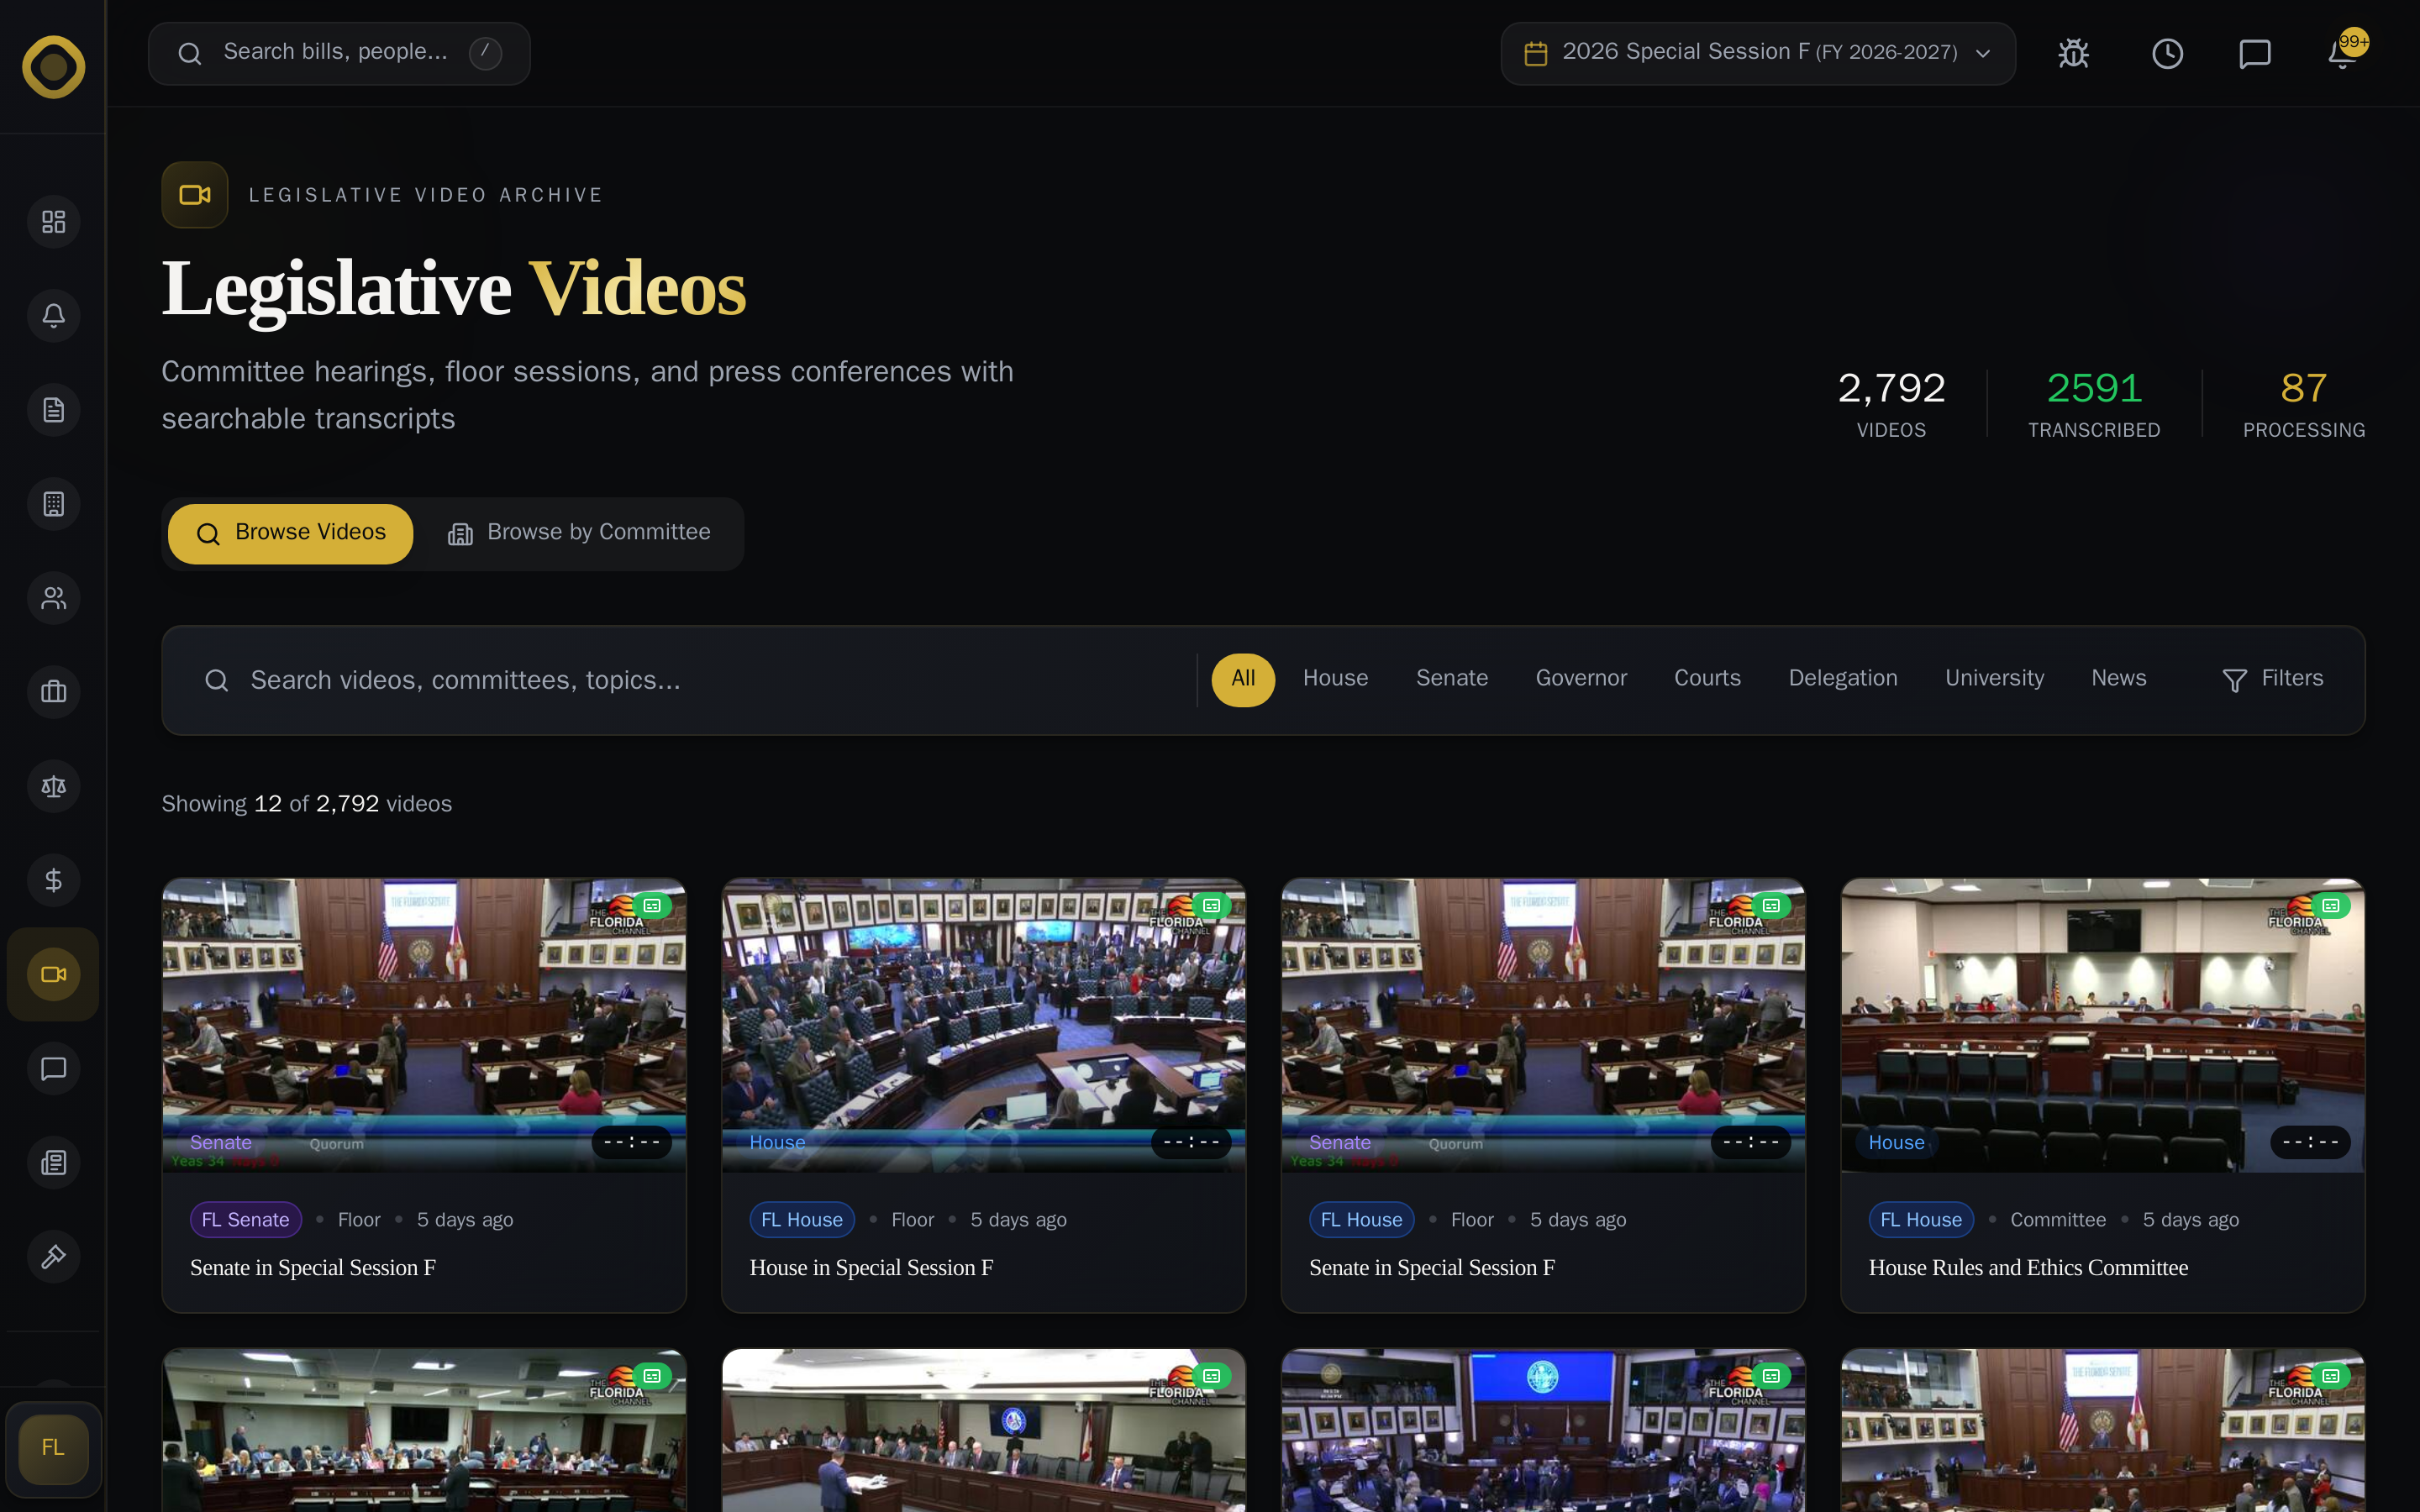Open the 2026 Special Session F dropdown
Image resolution: width=2420 pixels, height=1512 pixels.
(1757, 53)
